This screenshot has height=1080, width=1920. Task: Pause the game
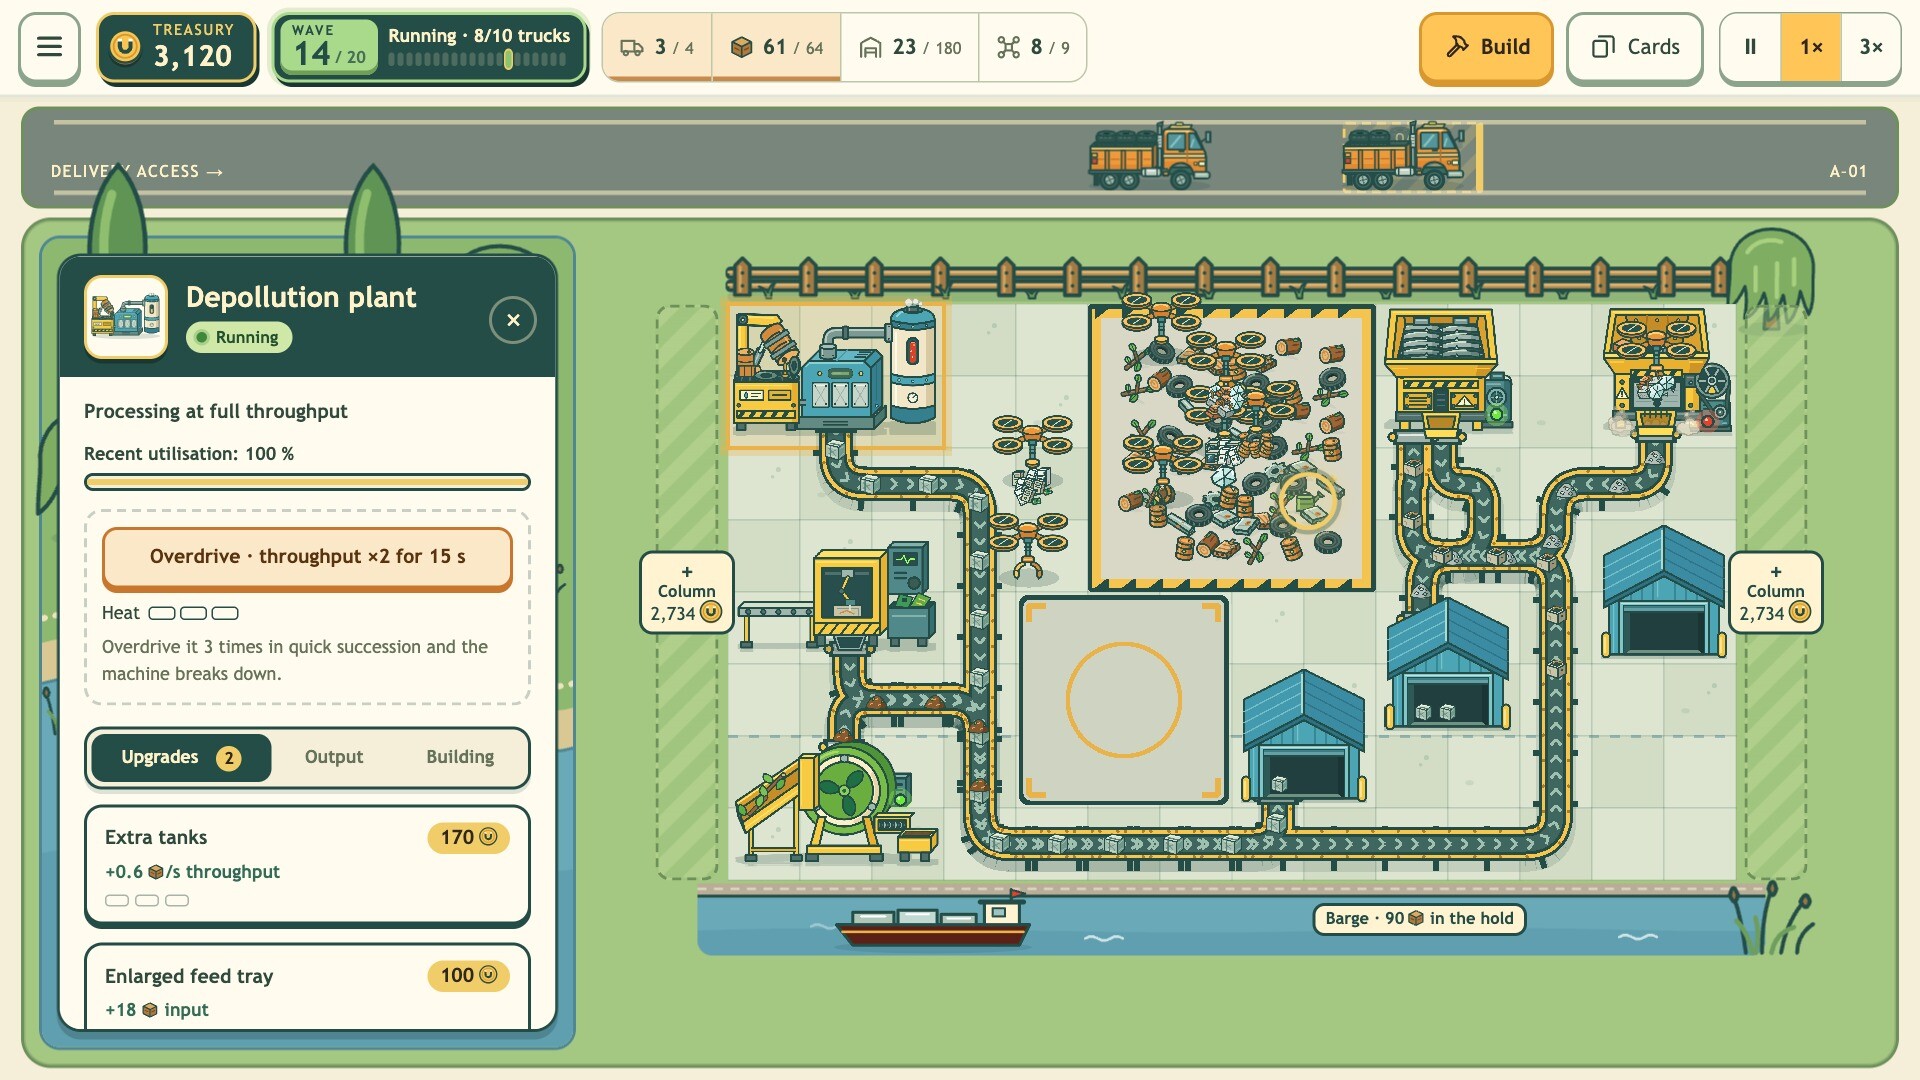click(x=1750, y=47)
